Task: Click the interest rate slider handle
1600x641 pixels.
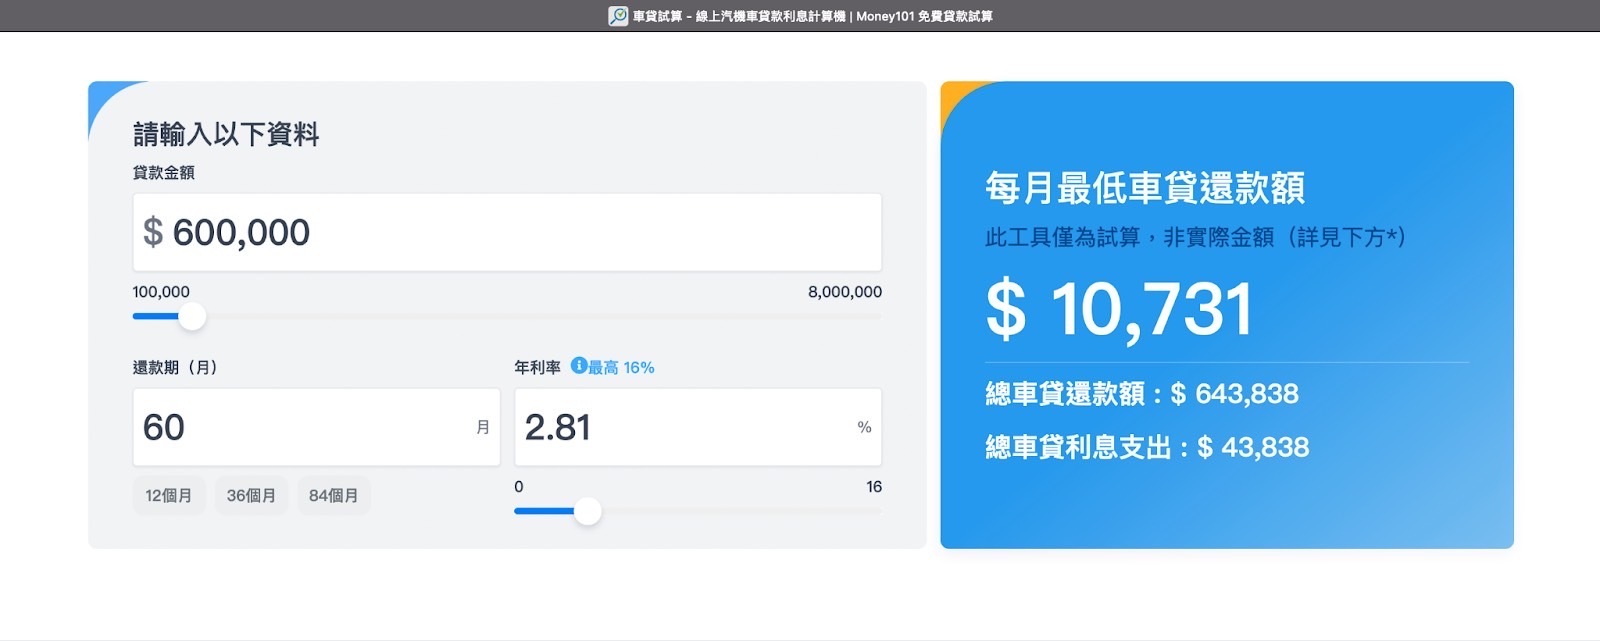Action: point(588,512)
